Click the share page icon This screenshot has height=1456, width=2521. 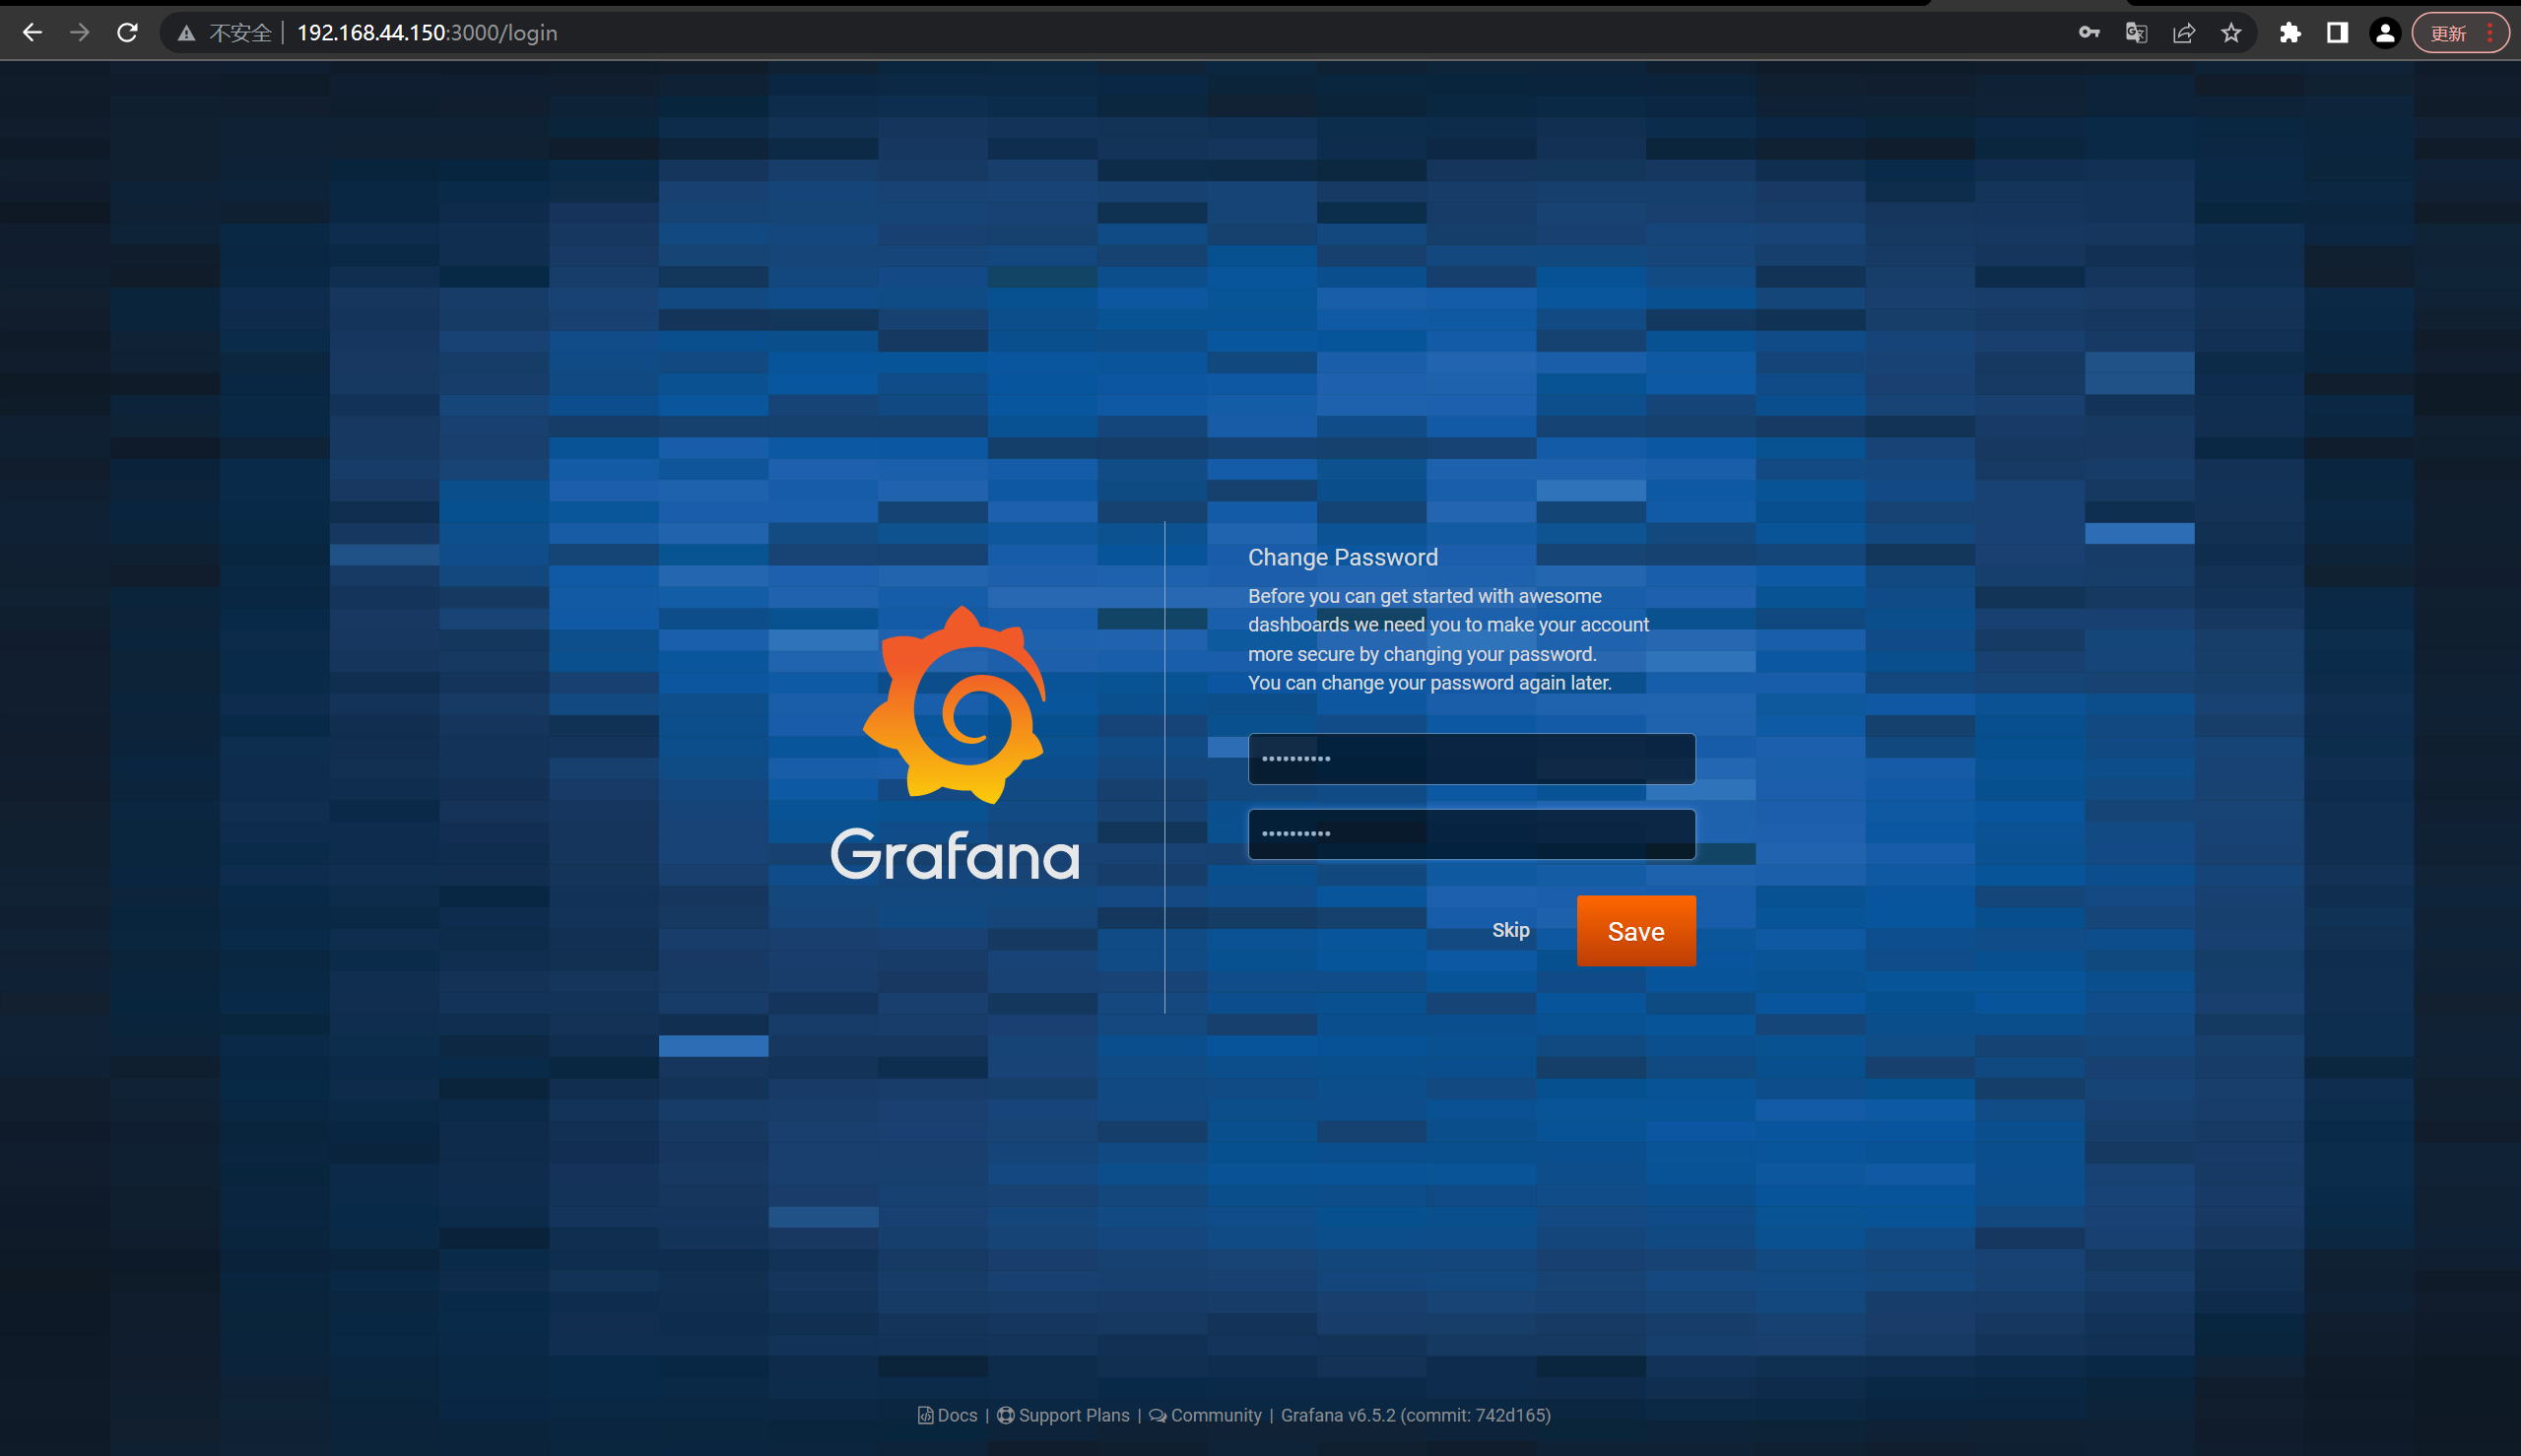[x=2184, y=33]
